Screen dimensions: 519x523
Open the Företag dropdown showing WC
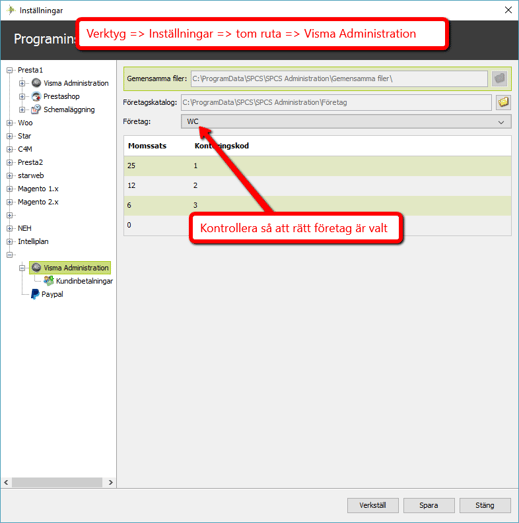tap(346, 121)
